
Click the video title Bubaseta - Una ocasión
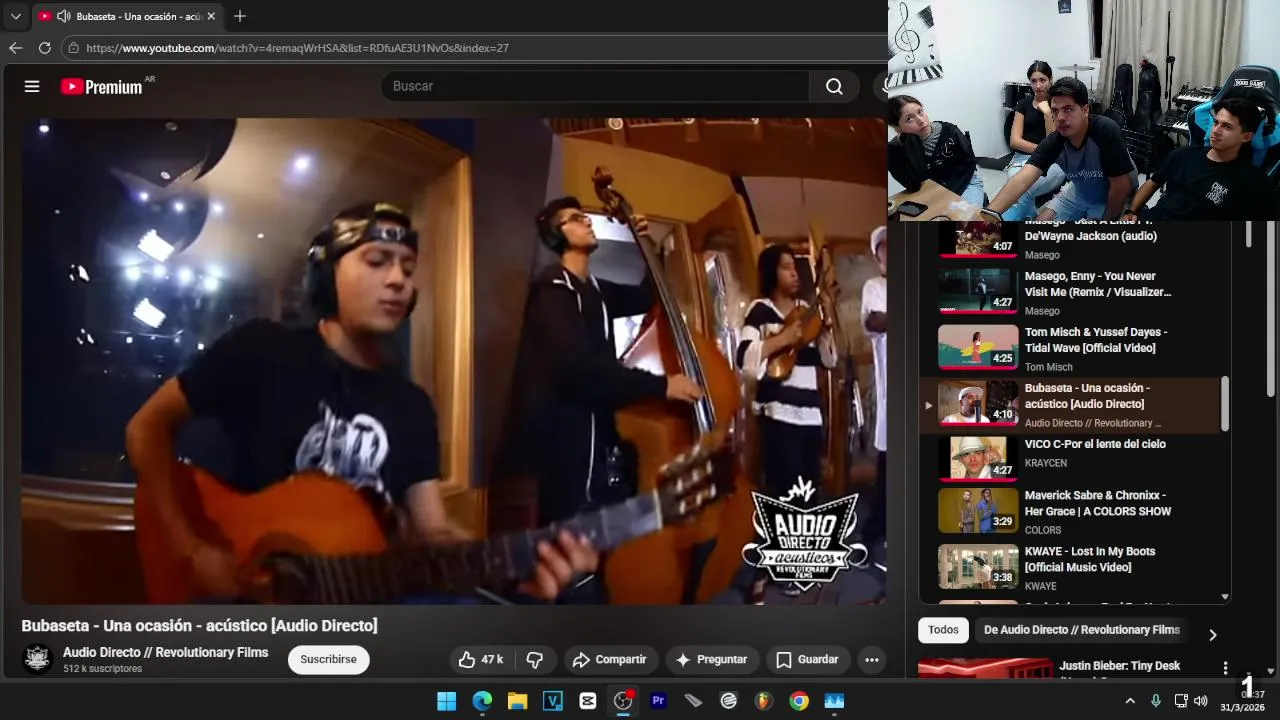tap(200, 626)
